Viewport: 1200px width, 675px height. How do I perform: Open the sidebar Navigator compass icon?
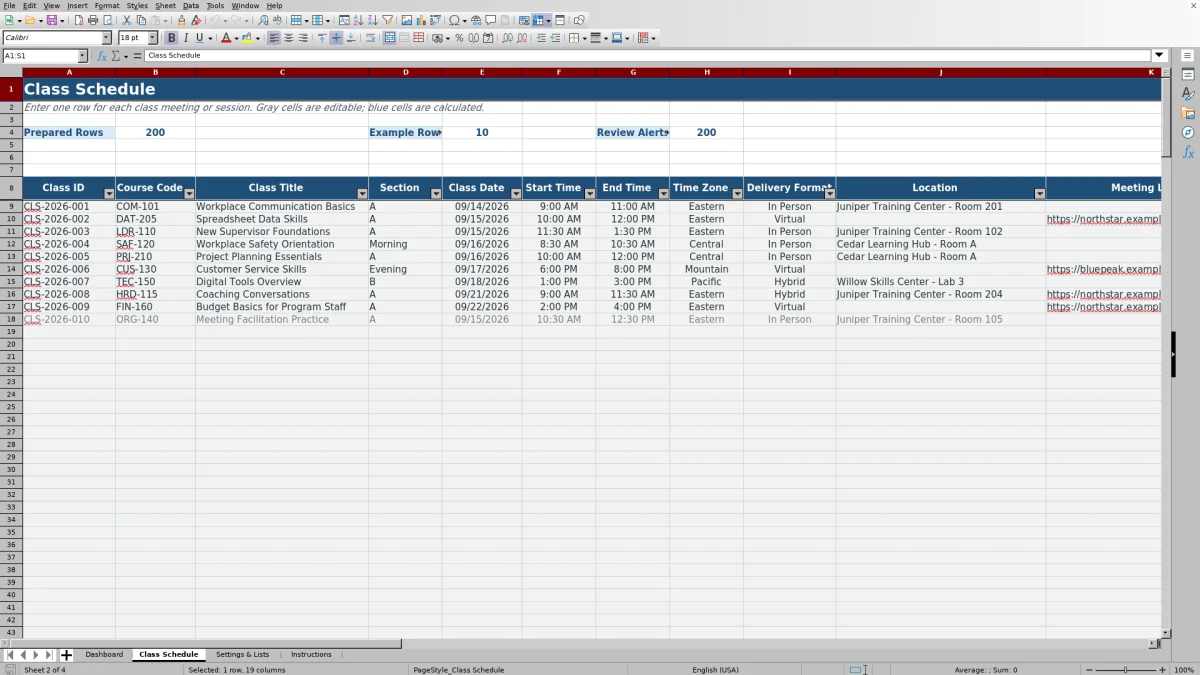point(1188,132)
